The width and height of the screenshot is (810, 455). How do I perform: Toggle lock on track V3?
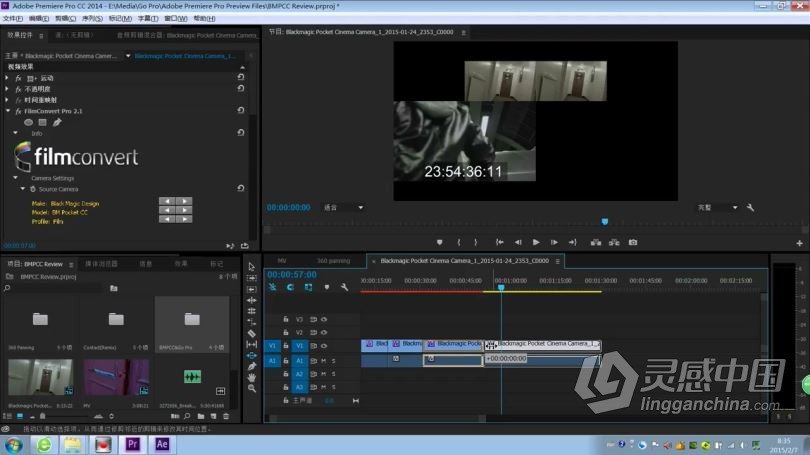tap(286, 320)
